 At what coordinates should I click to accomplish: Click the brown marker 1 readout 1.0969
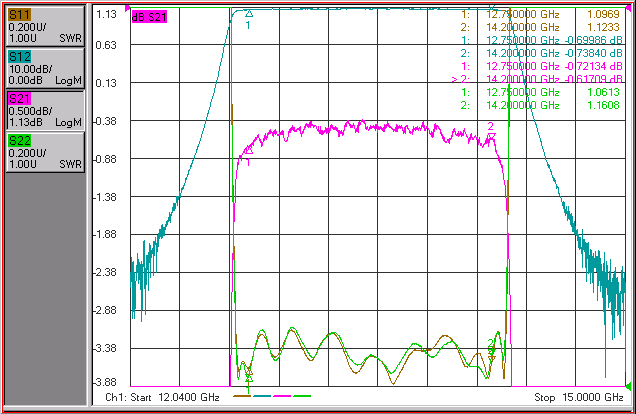(604, 14)
